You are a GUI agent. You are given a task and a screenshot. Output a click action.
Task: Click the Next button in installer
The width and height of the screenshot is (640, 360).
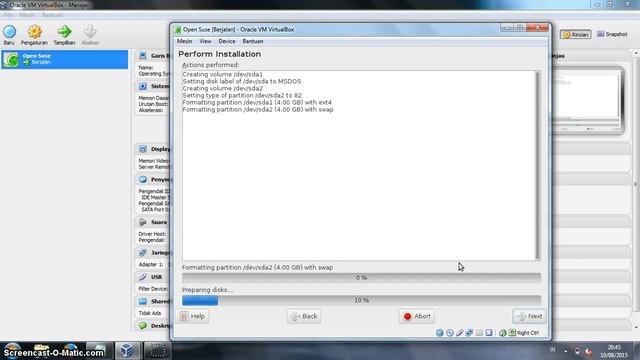[530, 316]
